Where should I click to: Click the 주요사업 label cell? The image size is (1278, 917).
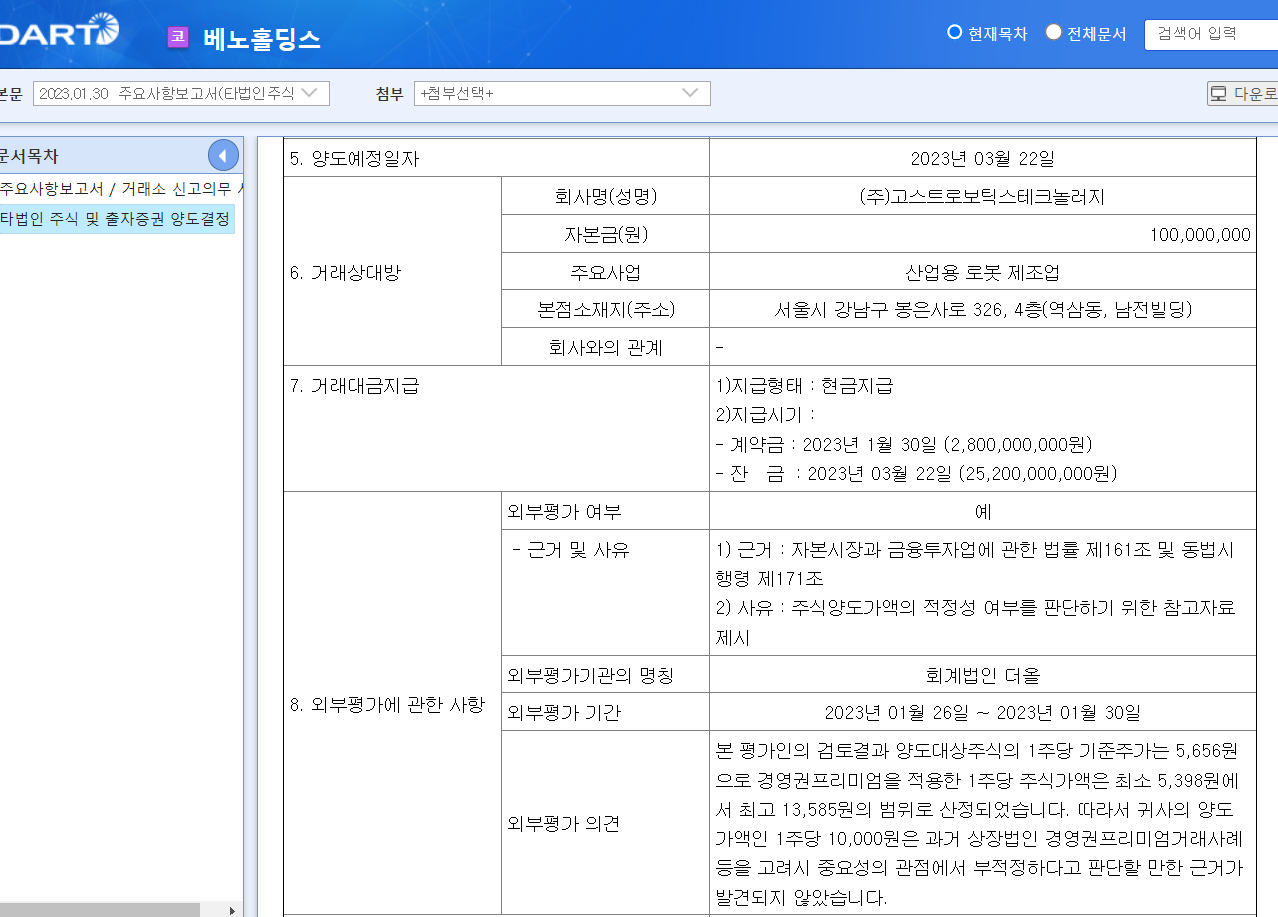click(x=605, y=272)
